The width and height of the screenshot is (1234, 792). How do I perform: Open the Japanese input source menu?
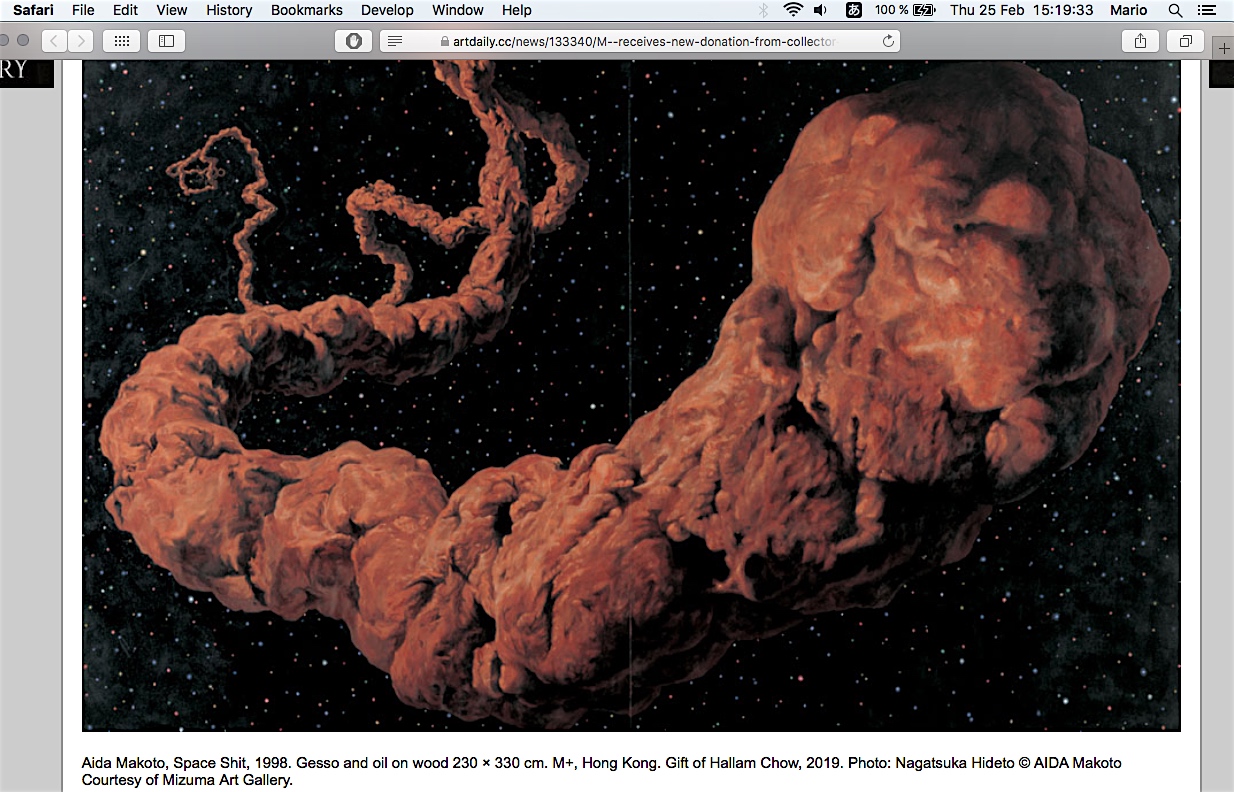click(x=853, y=10)
